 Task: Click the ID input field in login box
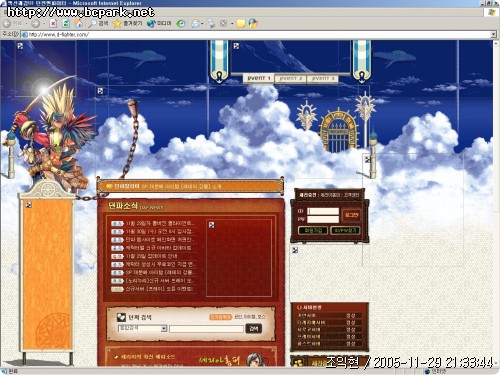(323, 211)
